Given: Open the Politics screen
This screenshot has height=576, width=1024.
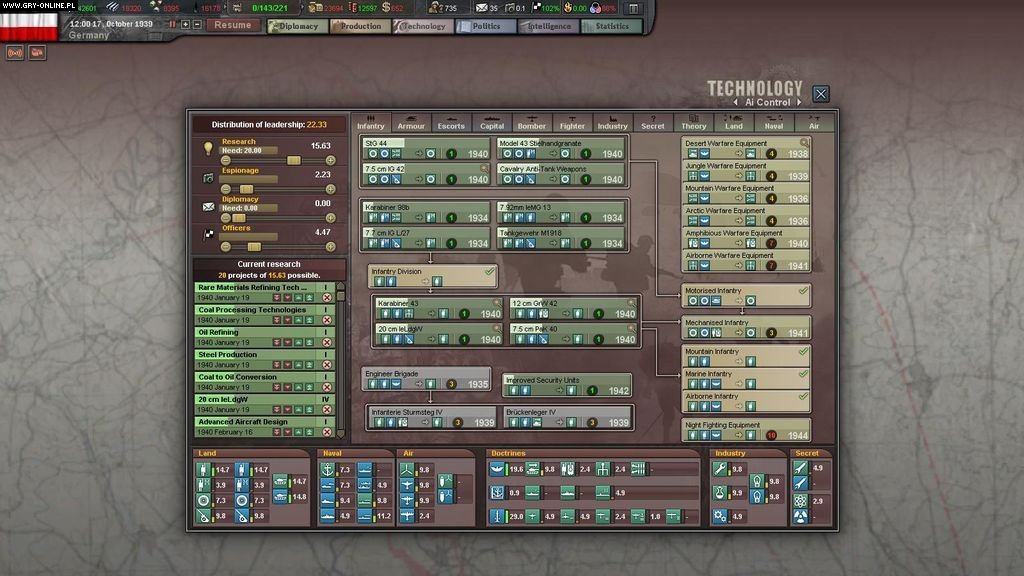Looking at the screenshot, I should point(486,26).
